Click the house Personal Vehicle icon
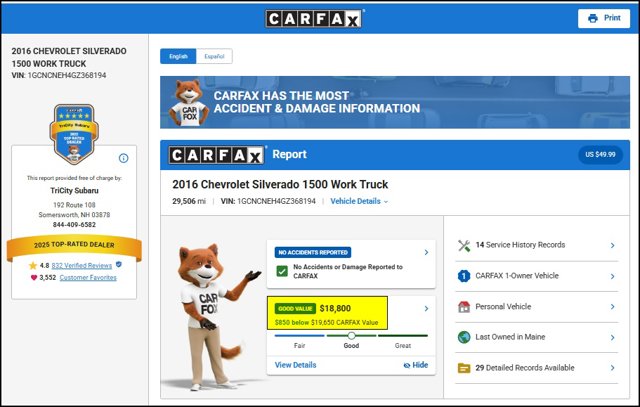This screenshot has width=640, height=407. (464, 307)
